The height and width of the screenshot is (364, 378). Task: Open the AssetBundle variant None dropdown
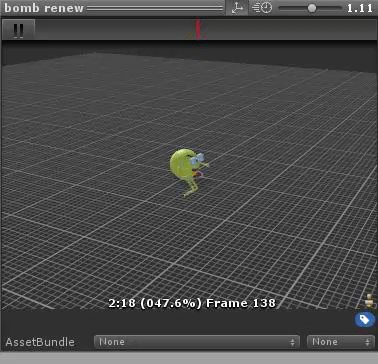[340, 342]
